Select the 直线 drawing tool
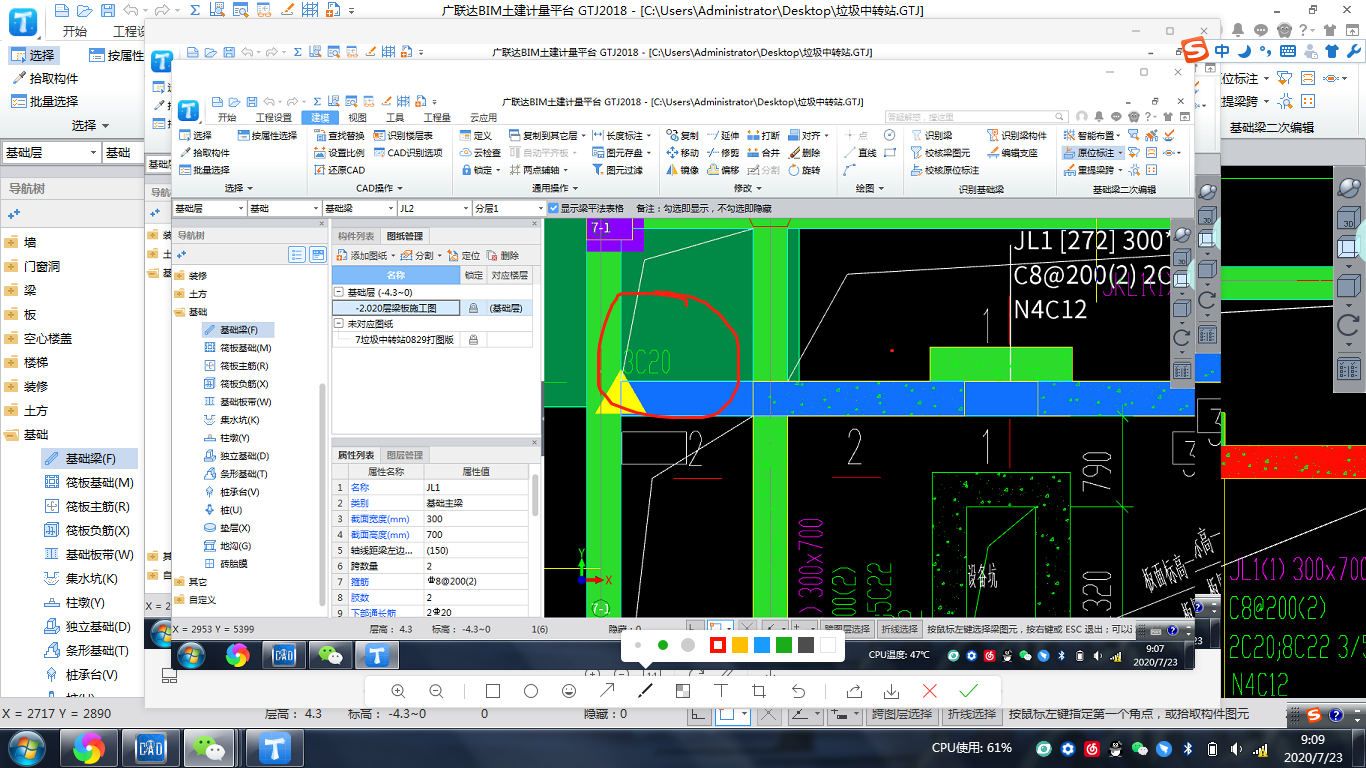This screenshot has width=1366, height=768. click(x=859, y=153)
